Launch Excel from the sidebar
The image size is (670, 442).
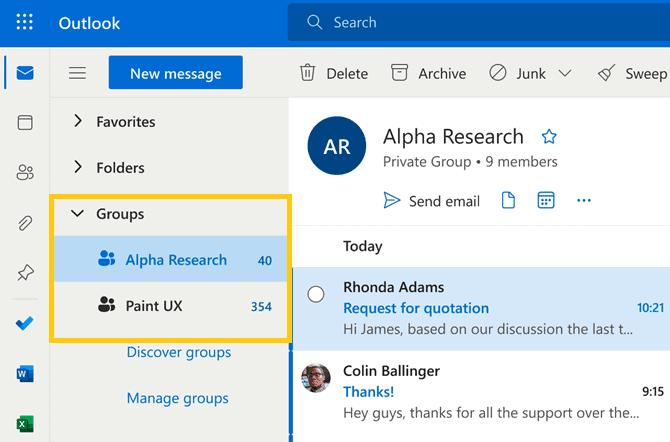pos(25,424)
